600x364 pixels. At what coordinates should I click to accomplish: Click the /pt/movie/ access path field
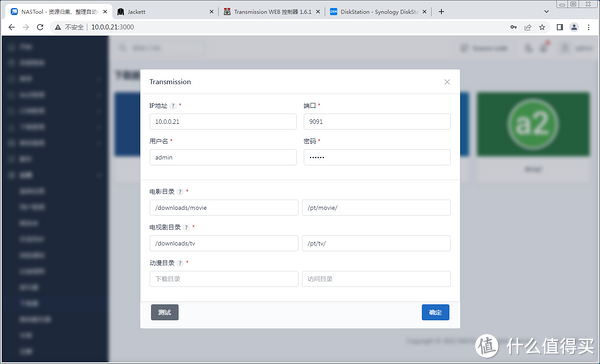coord(376,207)
